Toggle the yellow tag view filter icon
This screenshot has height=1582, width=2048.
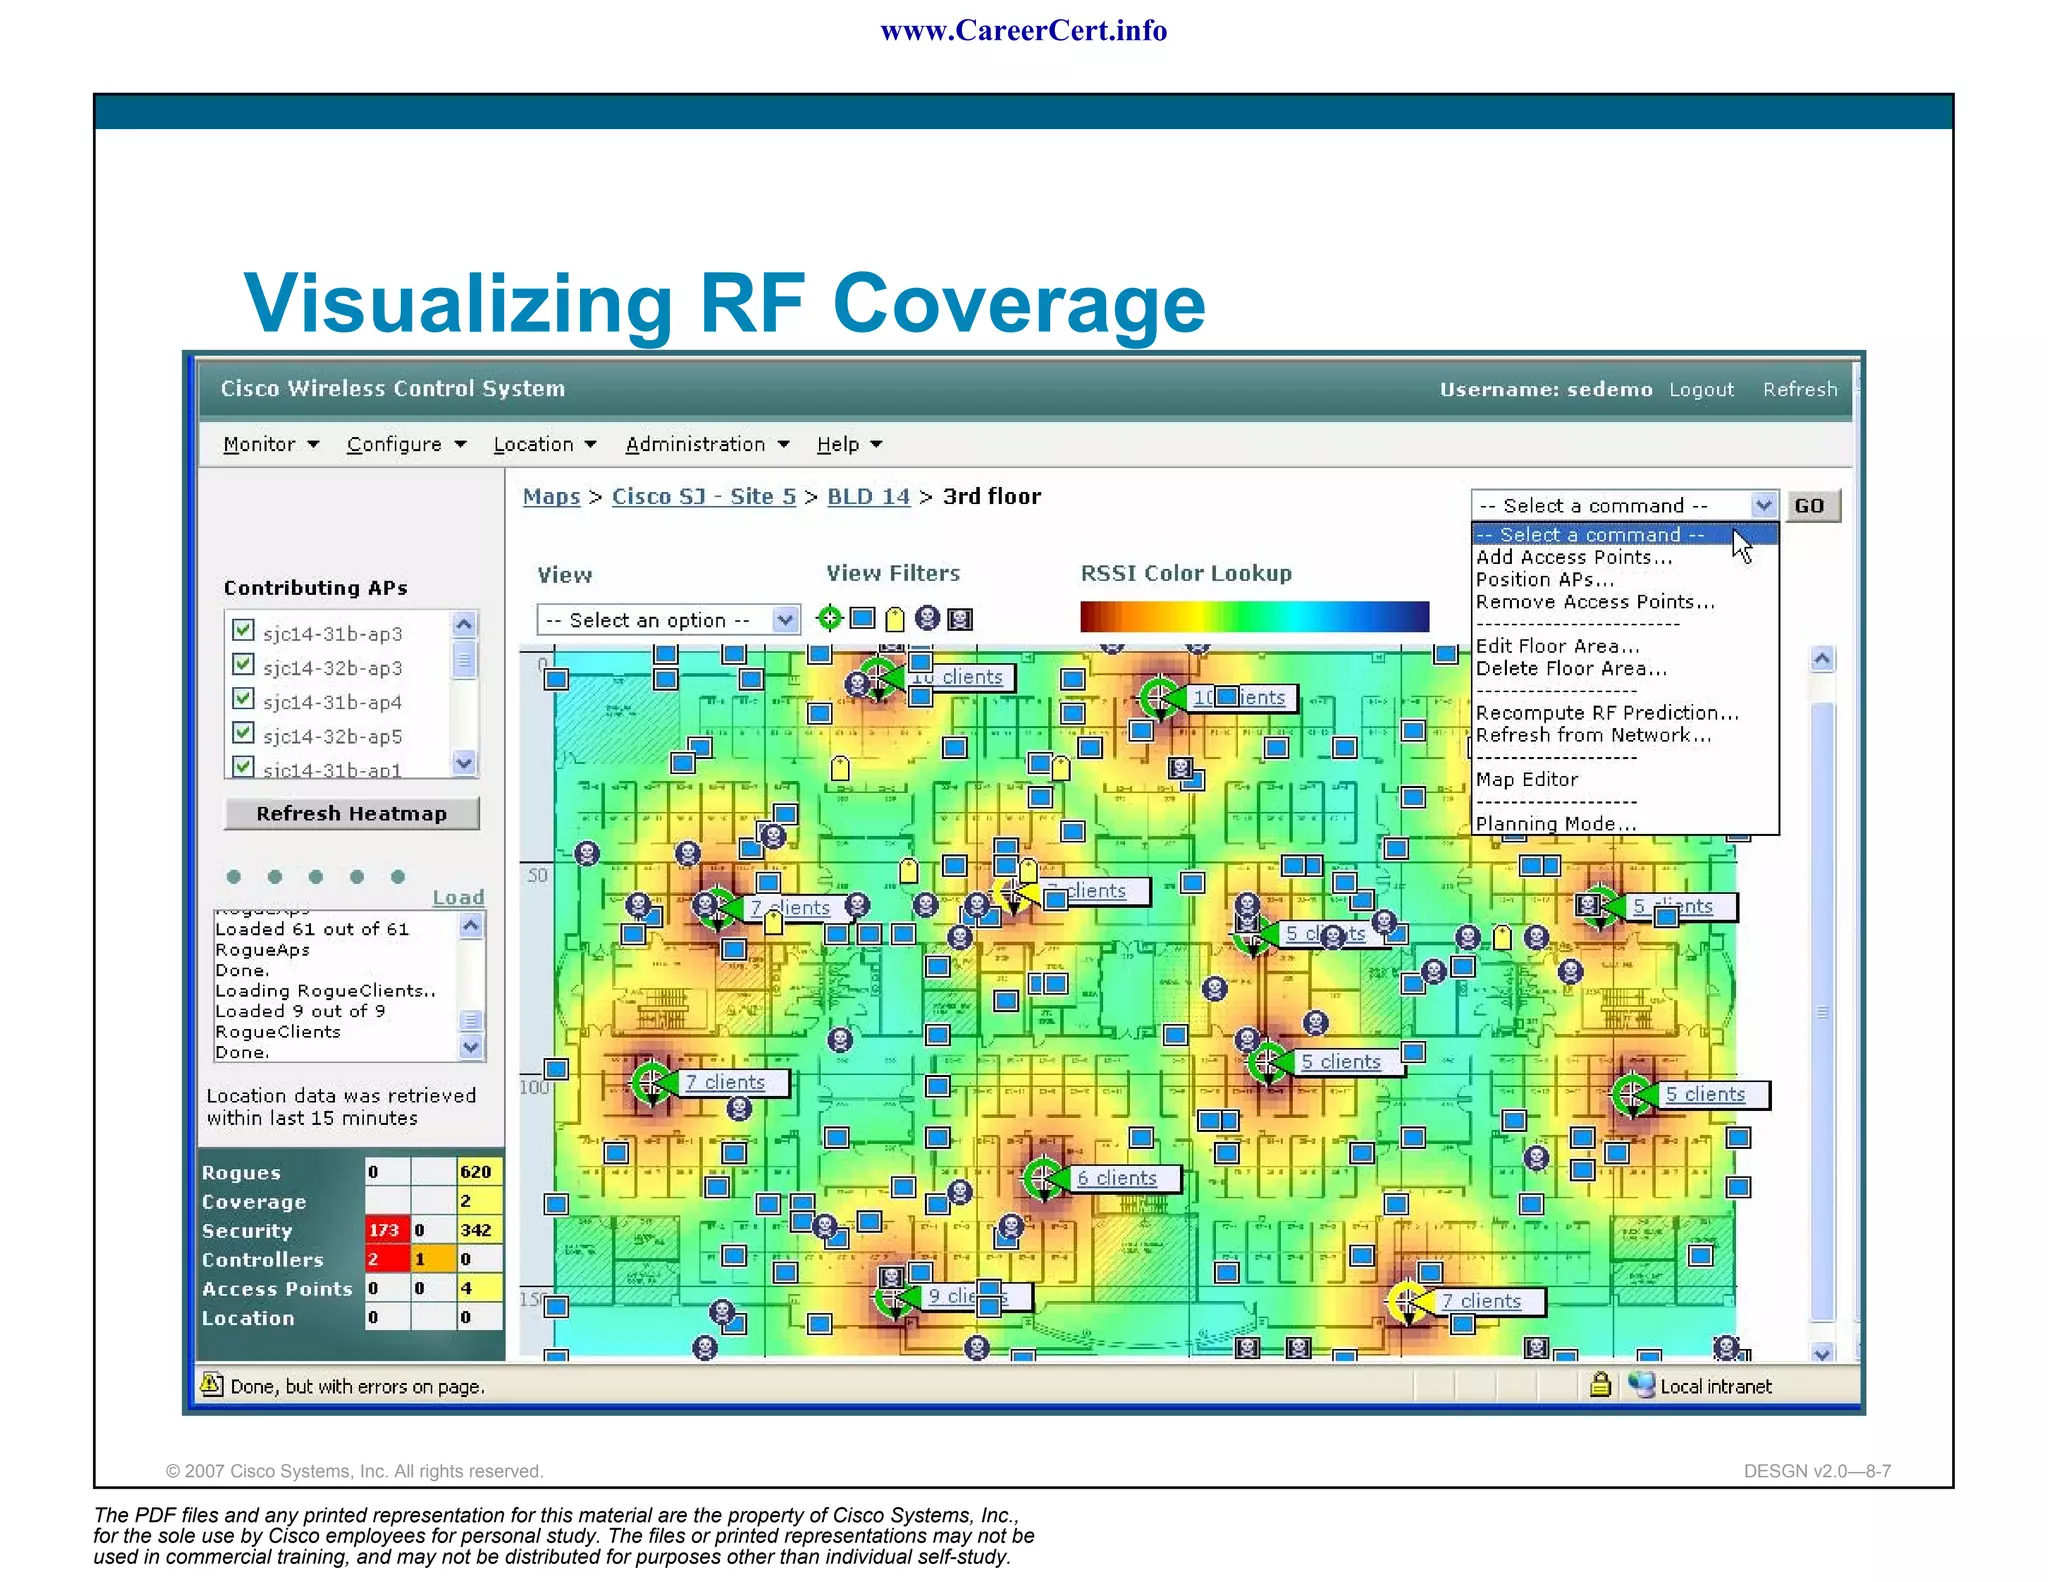[x=895, y=620]
